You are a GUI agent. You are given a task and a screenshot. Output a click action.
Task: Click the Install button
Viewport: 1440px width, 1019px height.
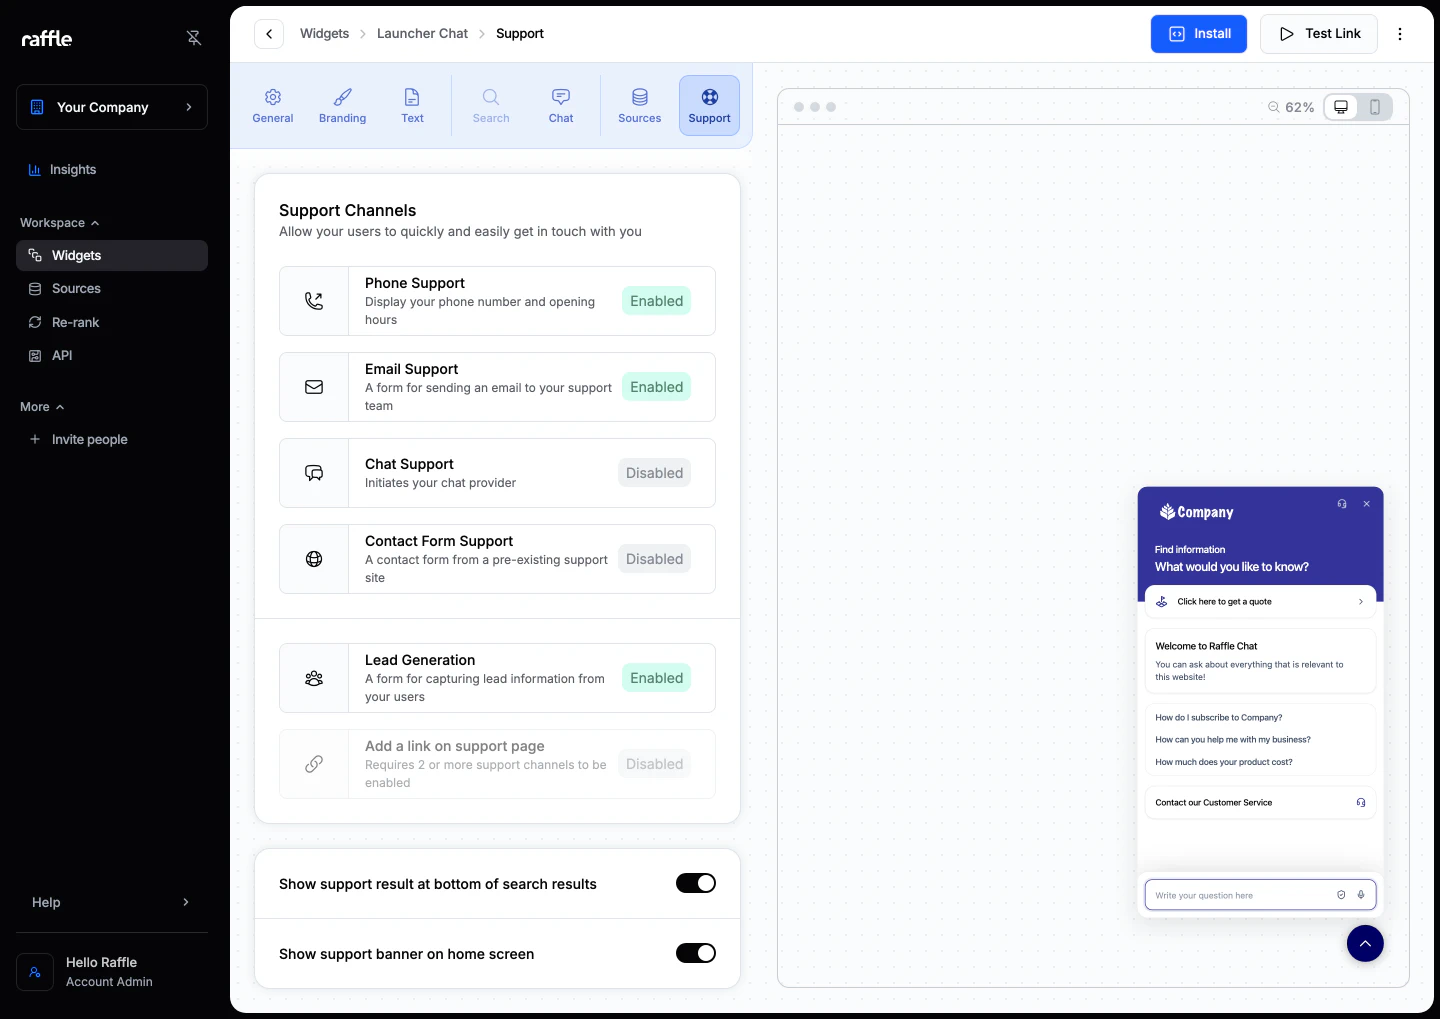click(x=1199, y=34)
